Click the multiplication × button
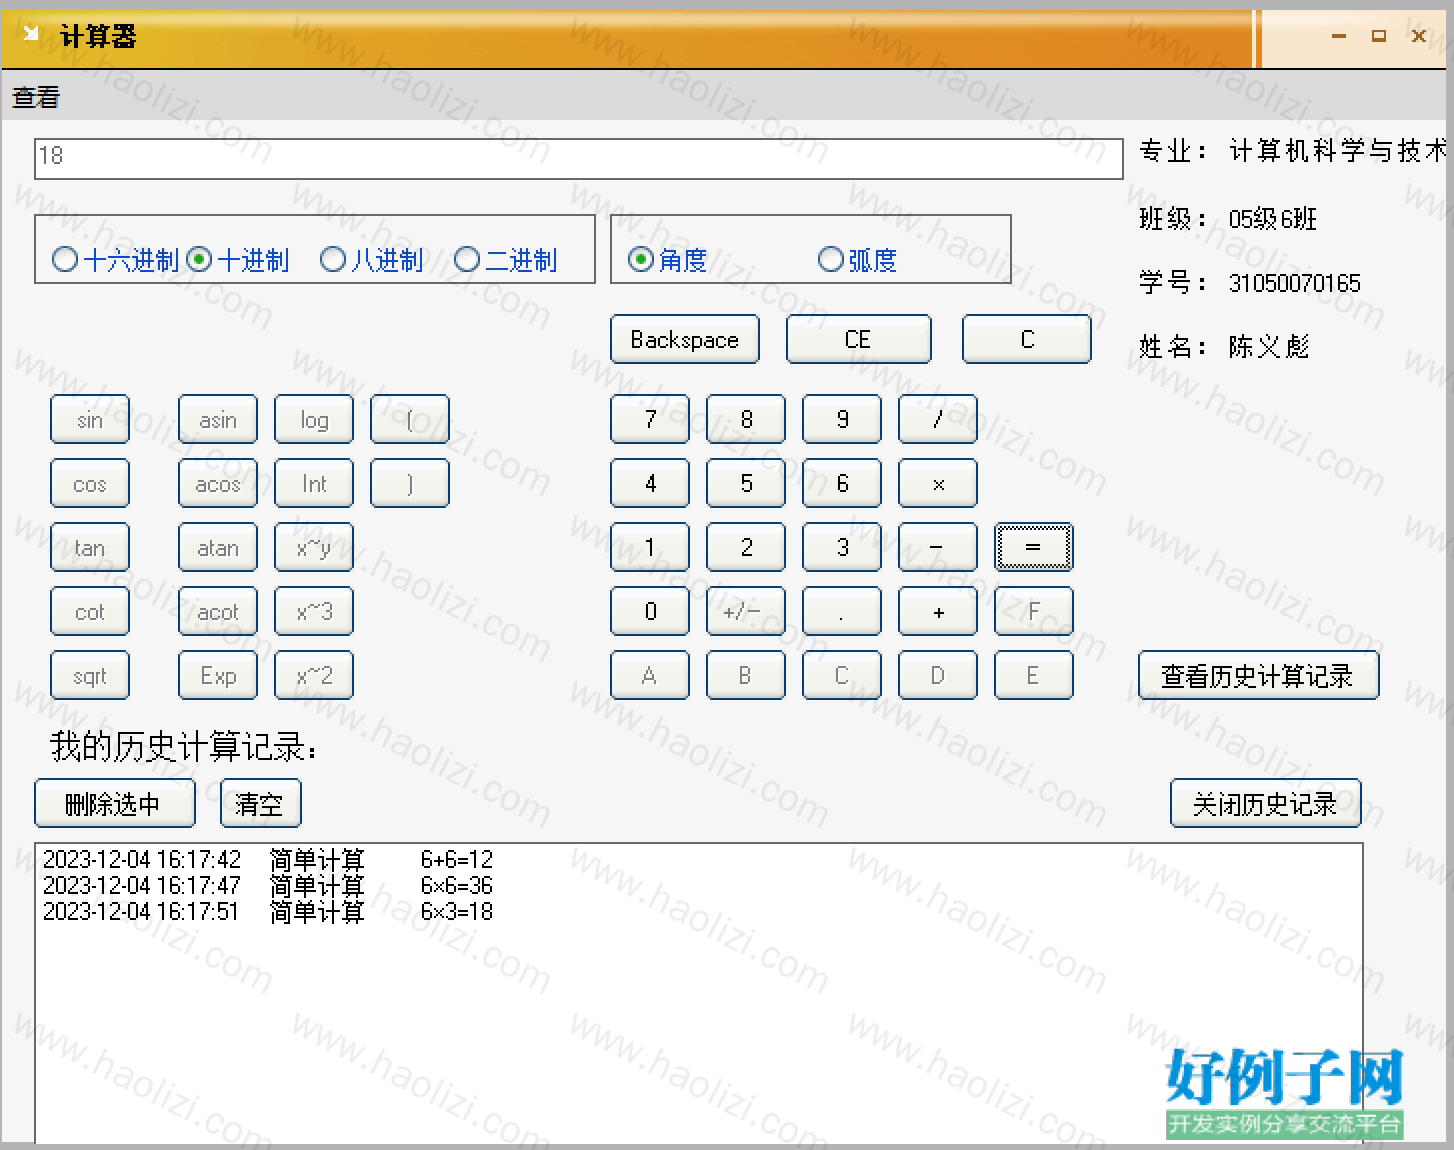This screenshot has width=1454, height=1150. pyautogui.click(x=938, y=483)
